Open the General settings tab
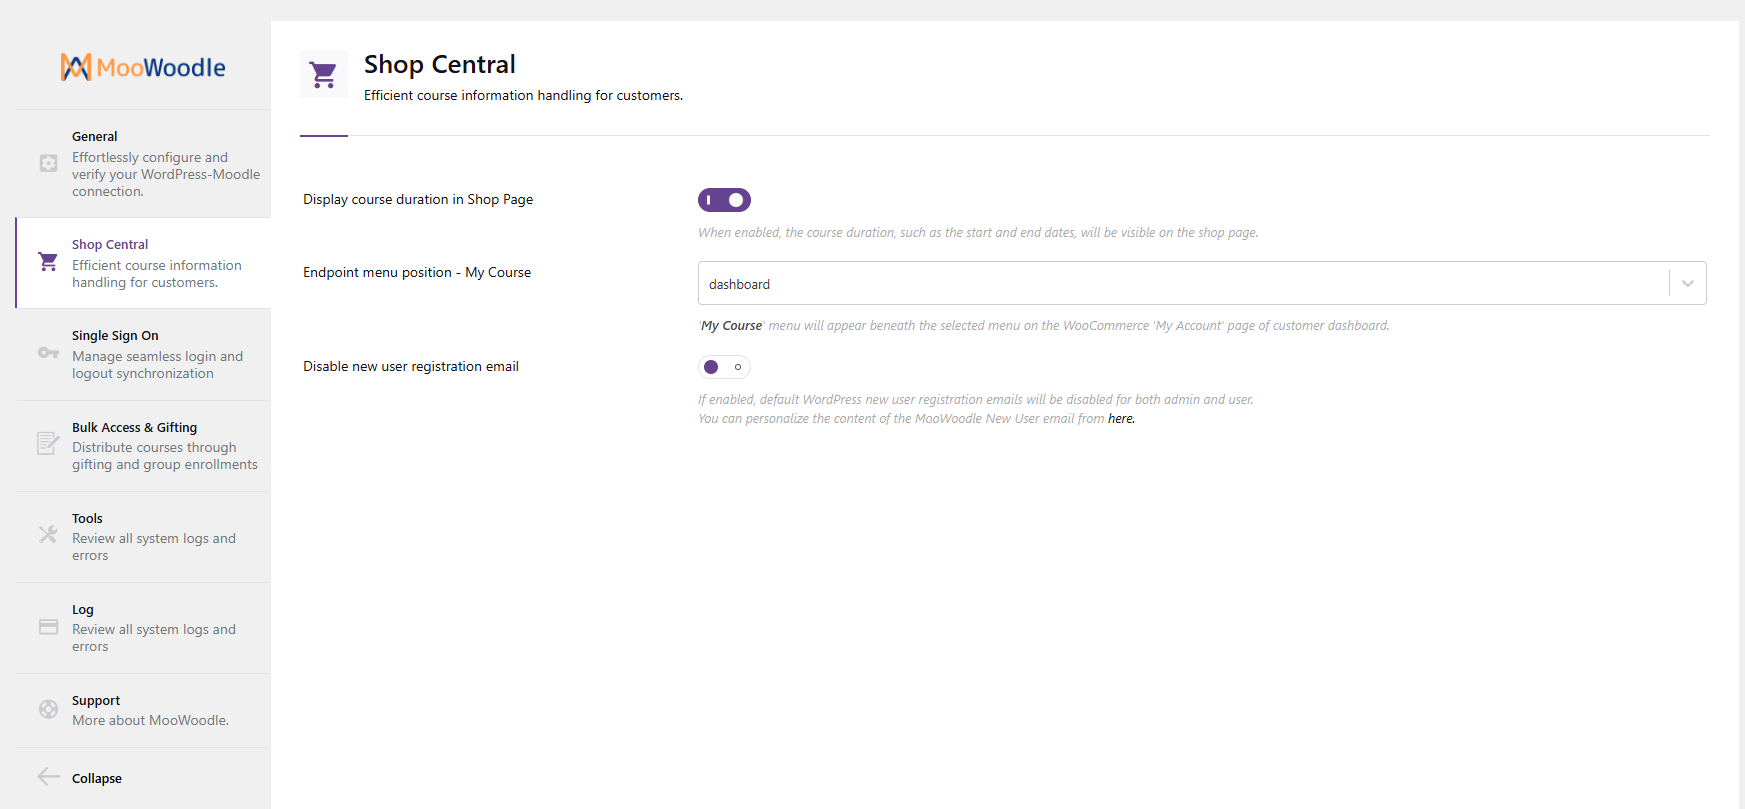The width and height of the screenshot is (1745, 809). (x=143, y=163)
